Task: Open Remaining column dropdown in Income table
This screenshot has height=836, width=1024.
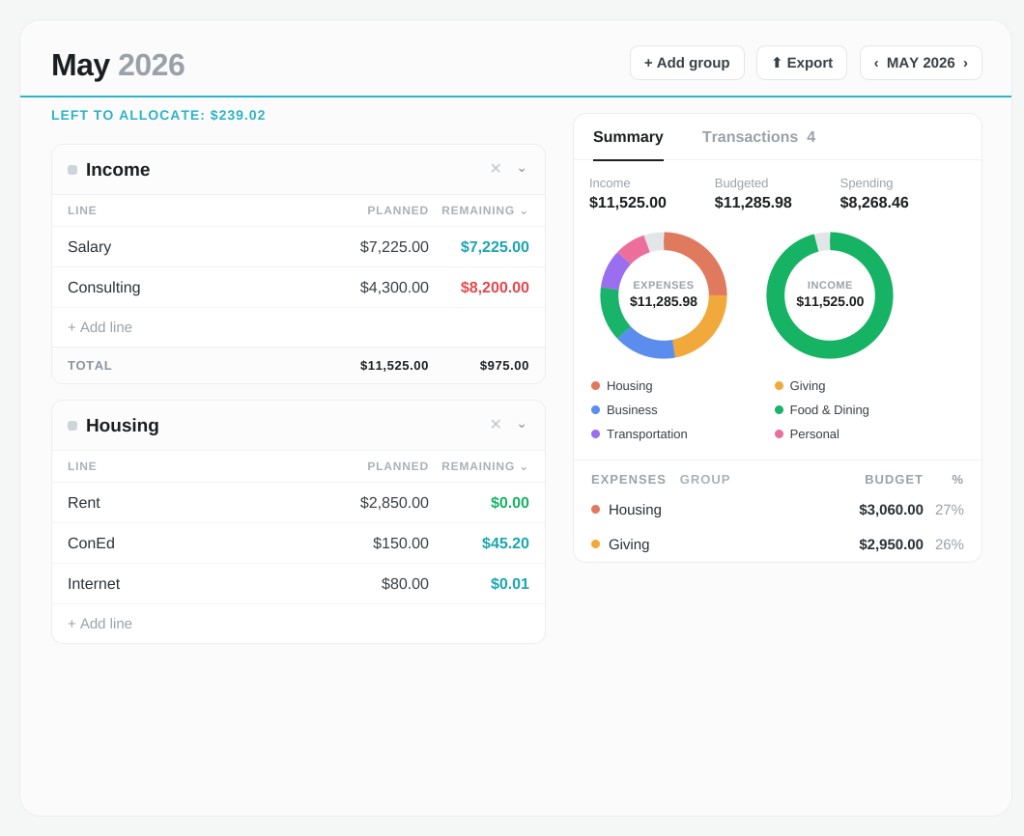Action: (x=524, y=211)
